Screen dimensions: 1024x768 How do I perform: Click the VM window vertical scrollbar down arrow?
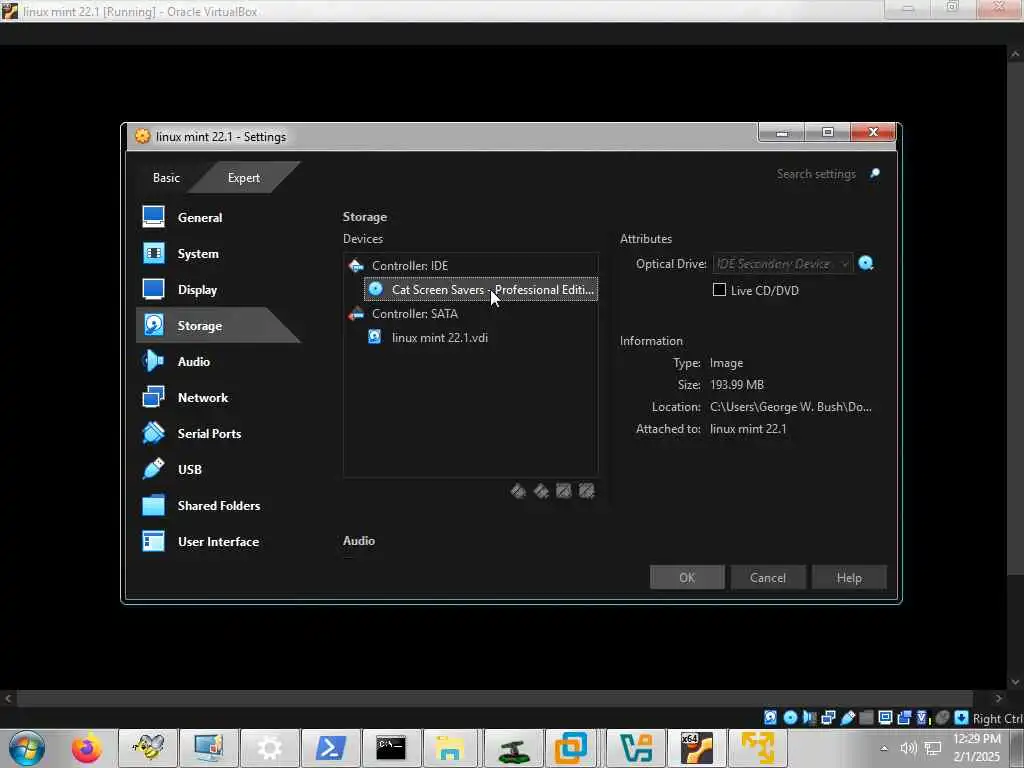(x=1015, y=681)
